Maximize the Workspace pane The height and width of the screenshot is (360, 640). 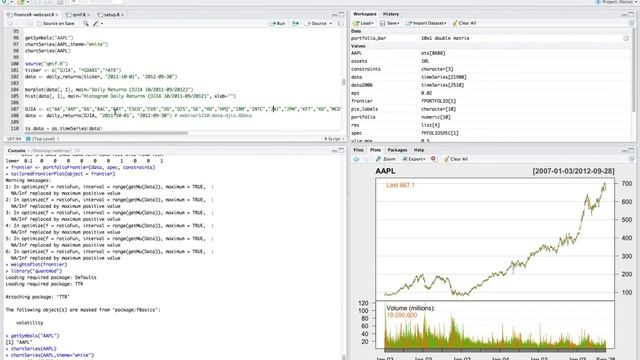pos(631,14)
